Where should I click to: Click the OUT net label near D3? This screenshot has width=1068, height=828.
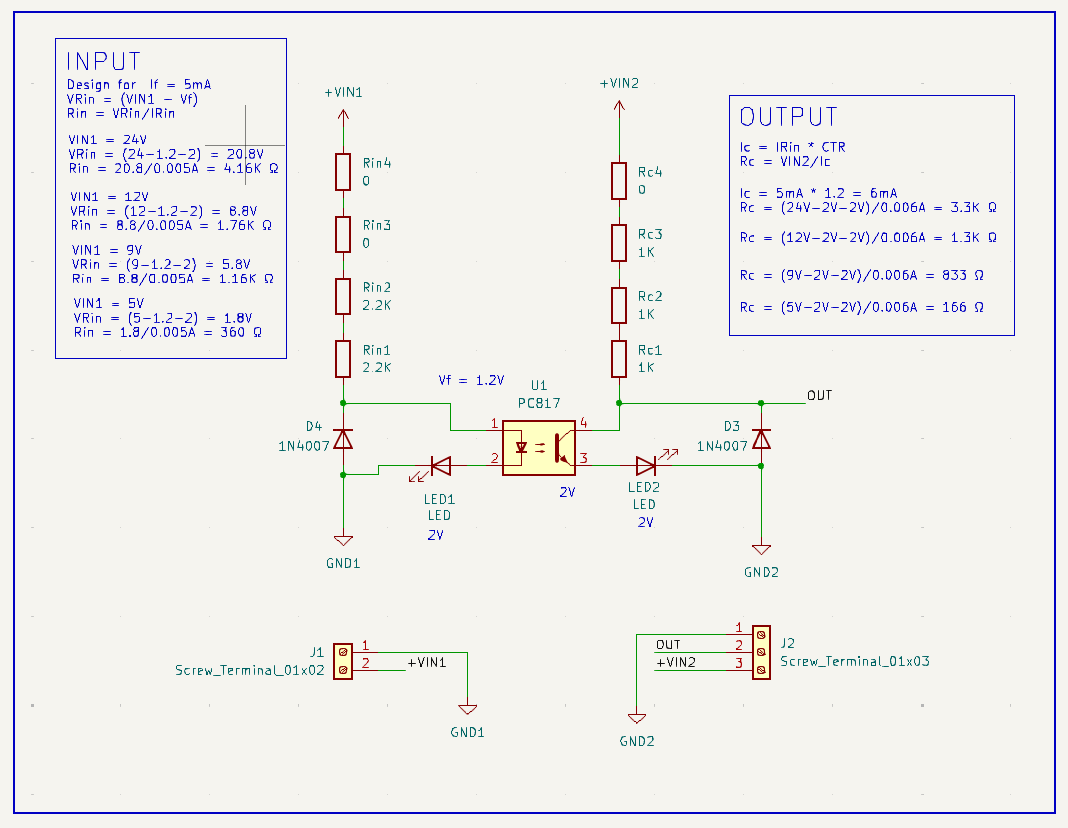tap(819, 396)
